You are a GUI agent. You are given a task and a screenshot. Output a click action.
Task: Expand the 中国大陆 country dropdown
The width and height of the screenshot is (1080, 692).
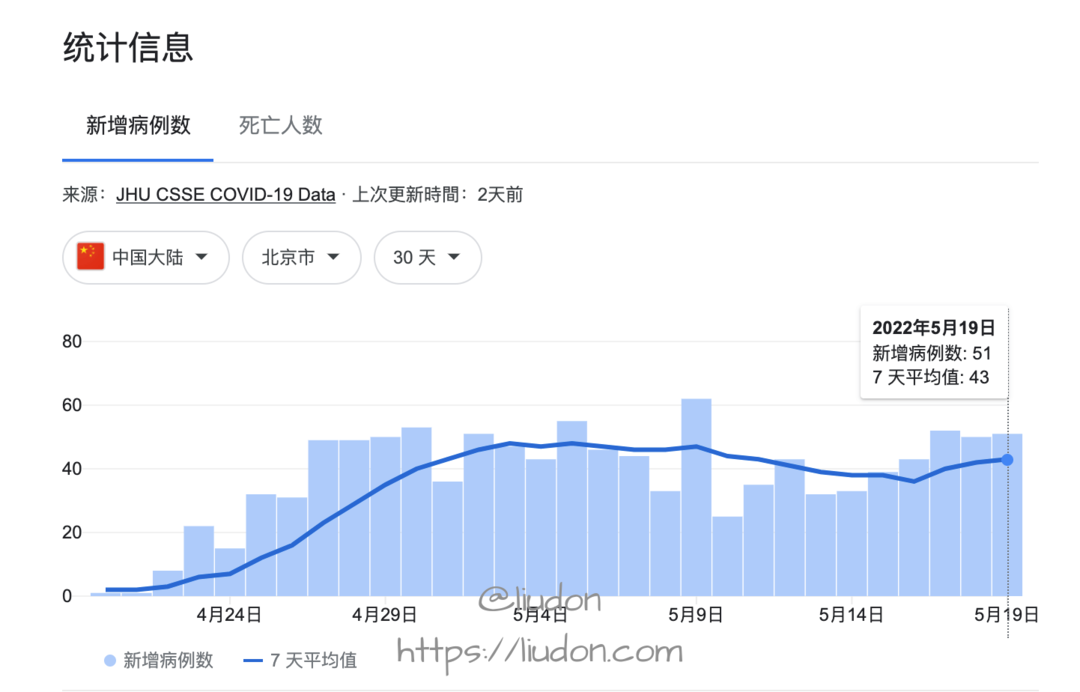point(146,258)
